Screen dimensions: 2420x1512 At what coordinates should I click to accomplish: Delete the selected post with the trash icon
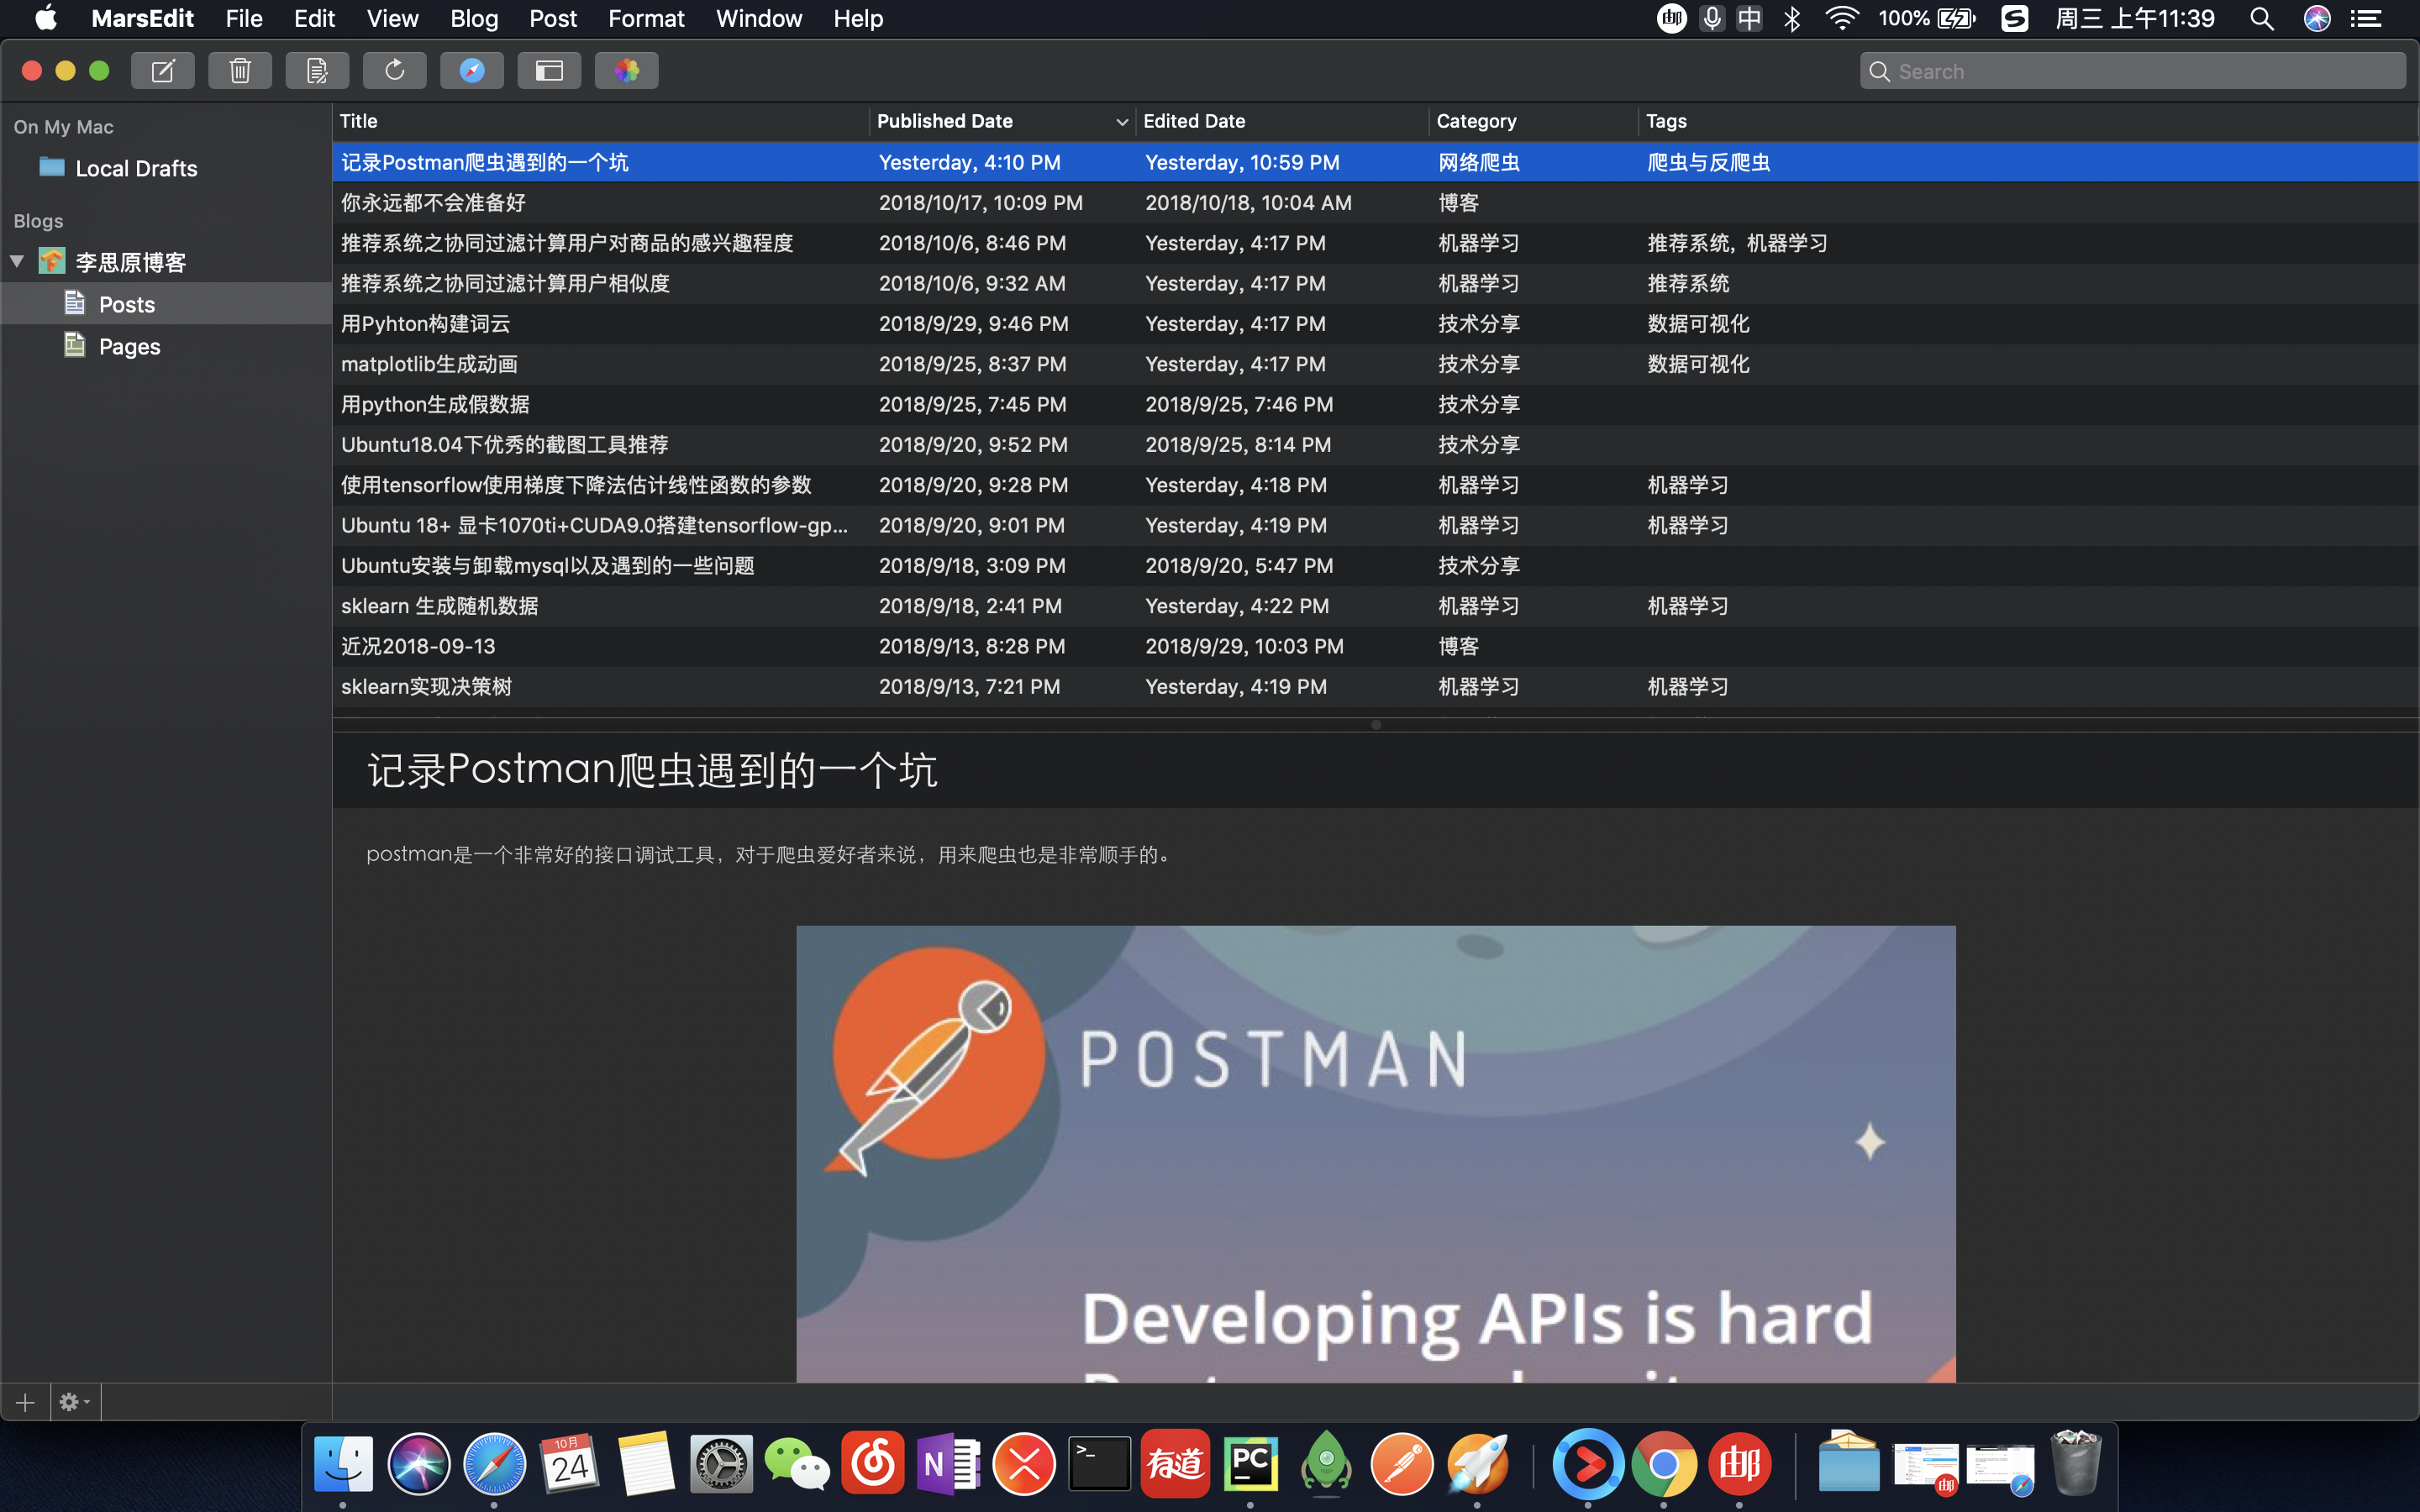pyautogui.click(x=240, y=71)
